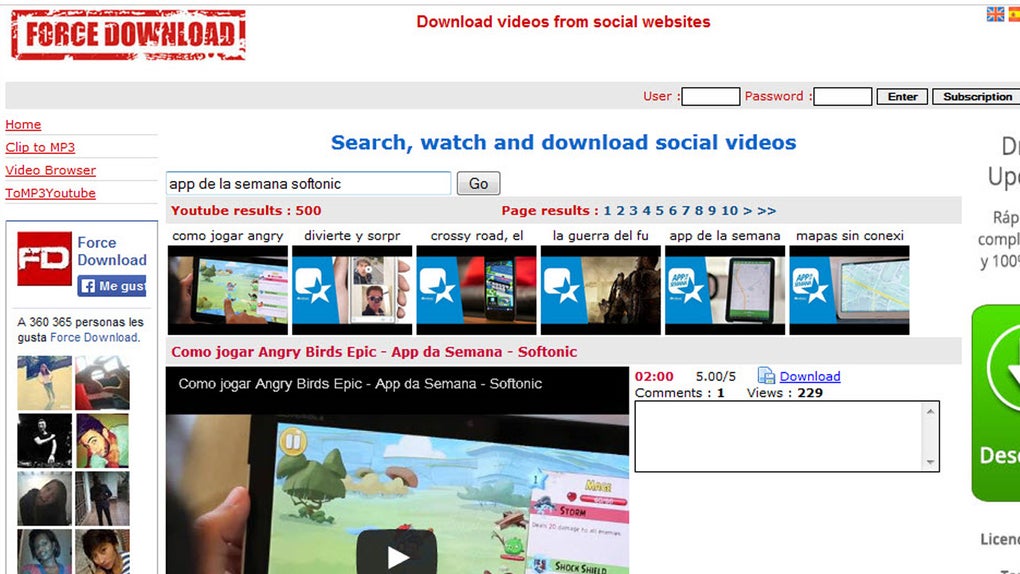1020x574 pixels.
Task: Click the comments box scroll down arrow
Action: pyautogui.click(x=930, y=462)
